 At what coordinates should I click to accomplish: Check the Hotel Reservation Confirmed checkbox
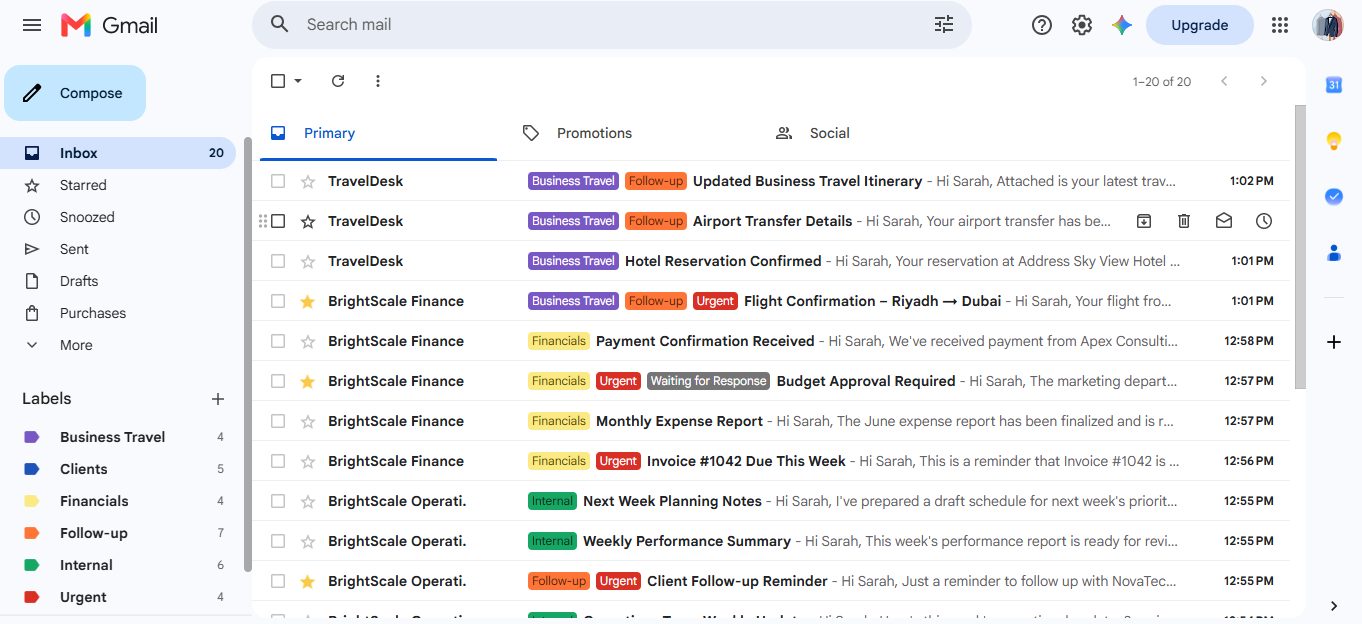(x=278, y=261)
